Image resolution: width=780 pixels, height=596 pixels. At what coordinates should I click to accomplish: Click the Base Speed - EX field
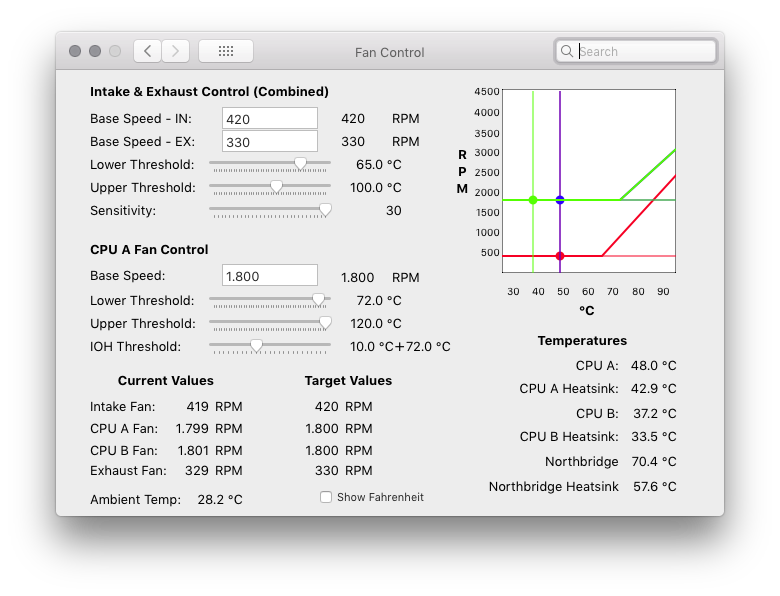pyautogui.click(x=269, y=142)
